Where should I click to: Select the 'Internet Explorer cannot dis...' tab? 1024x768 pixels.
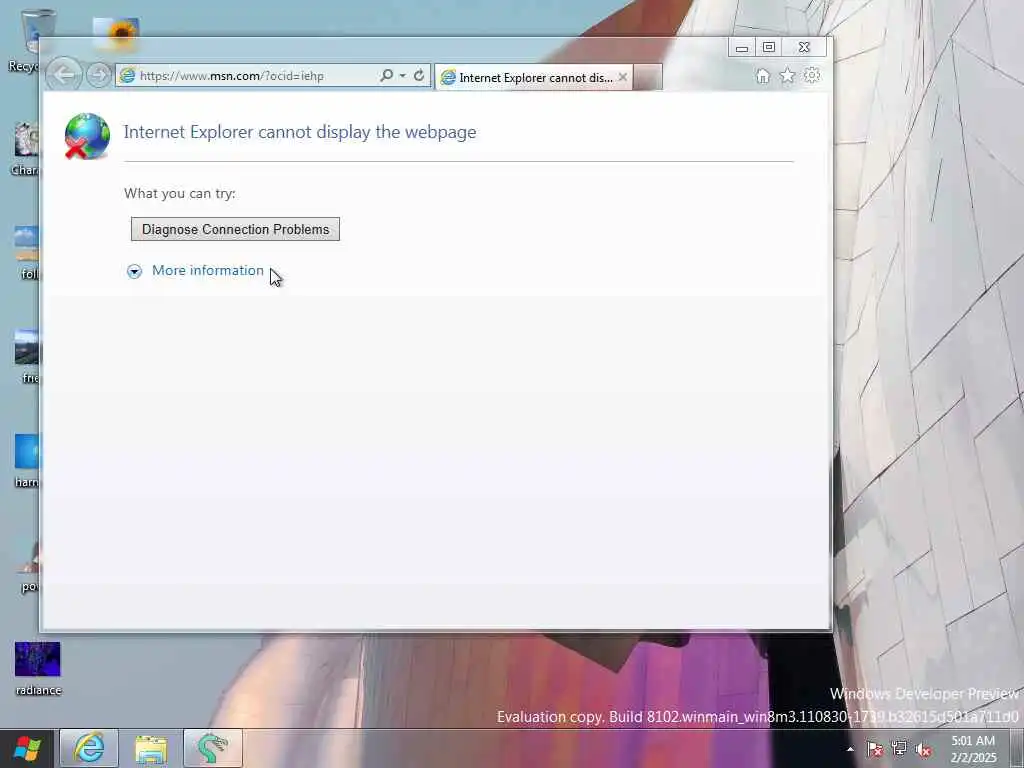[x=534, y=78]
